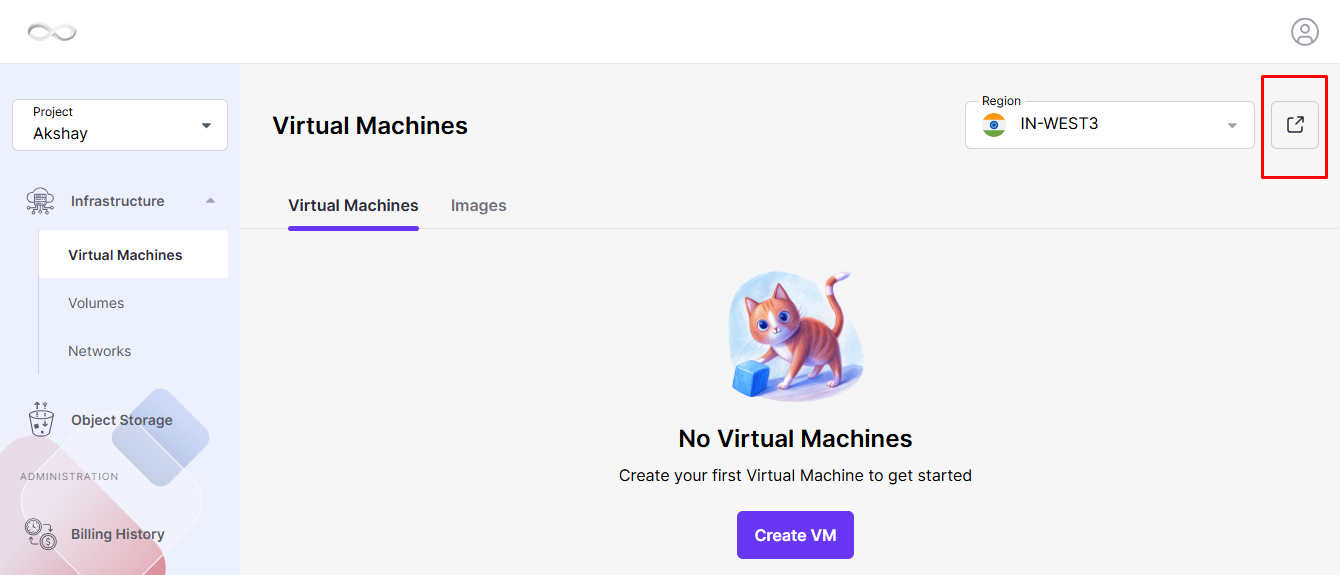Expand the Region IN-WEST3 dropdown arrow
The image size is (1340, 575).
point(1232,125)
